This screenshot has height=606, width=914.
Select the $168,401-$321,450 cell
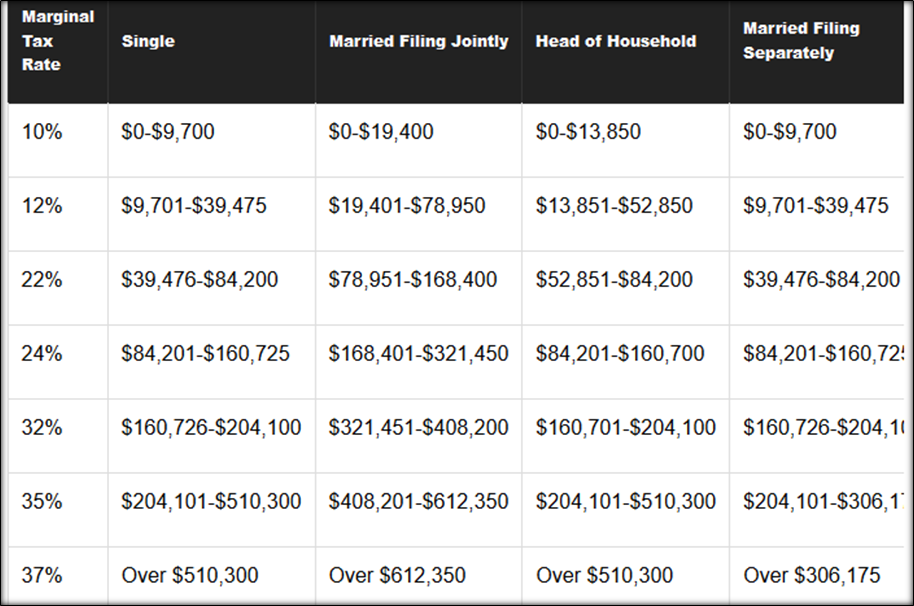point(418,354)
